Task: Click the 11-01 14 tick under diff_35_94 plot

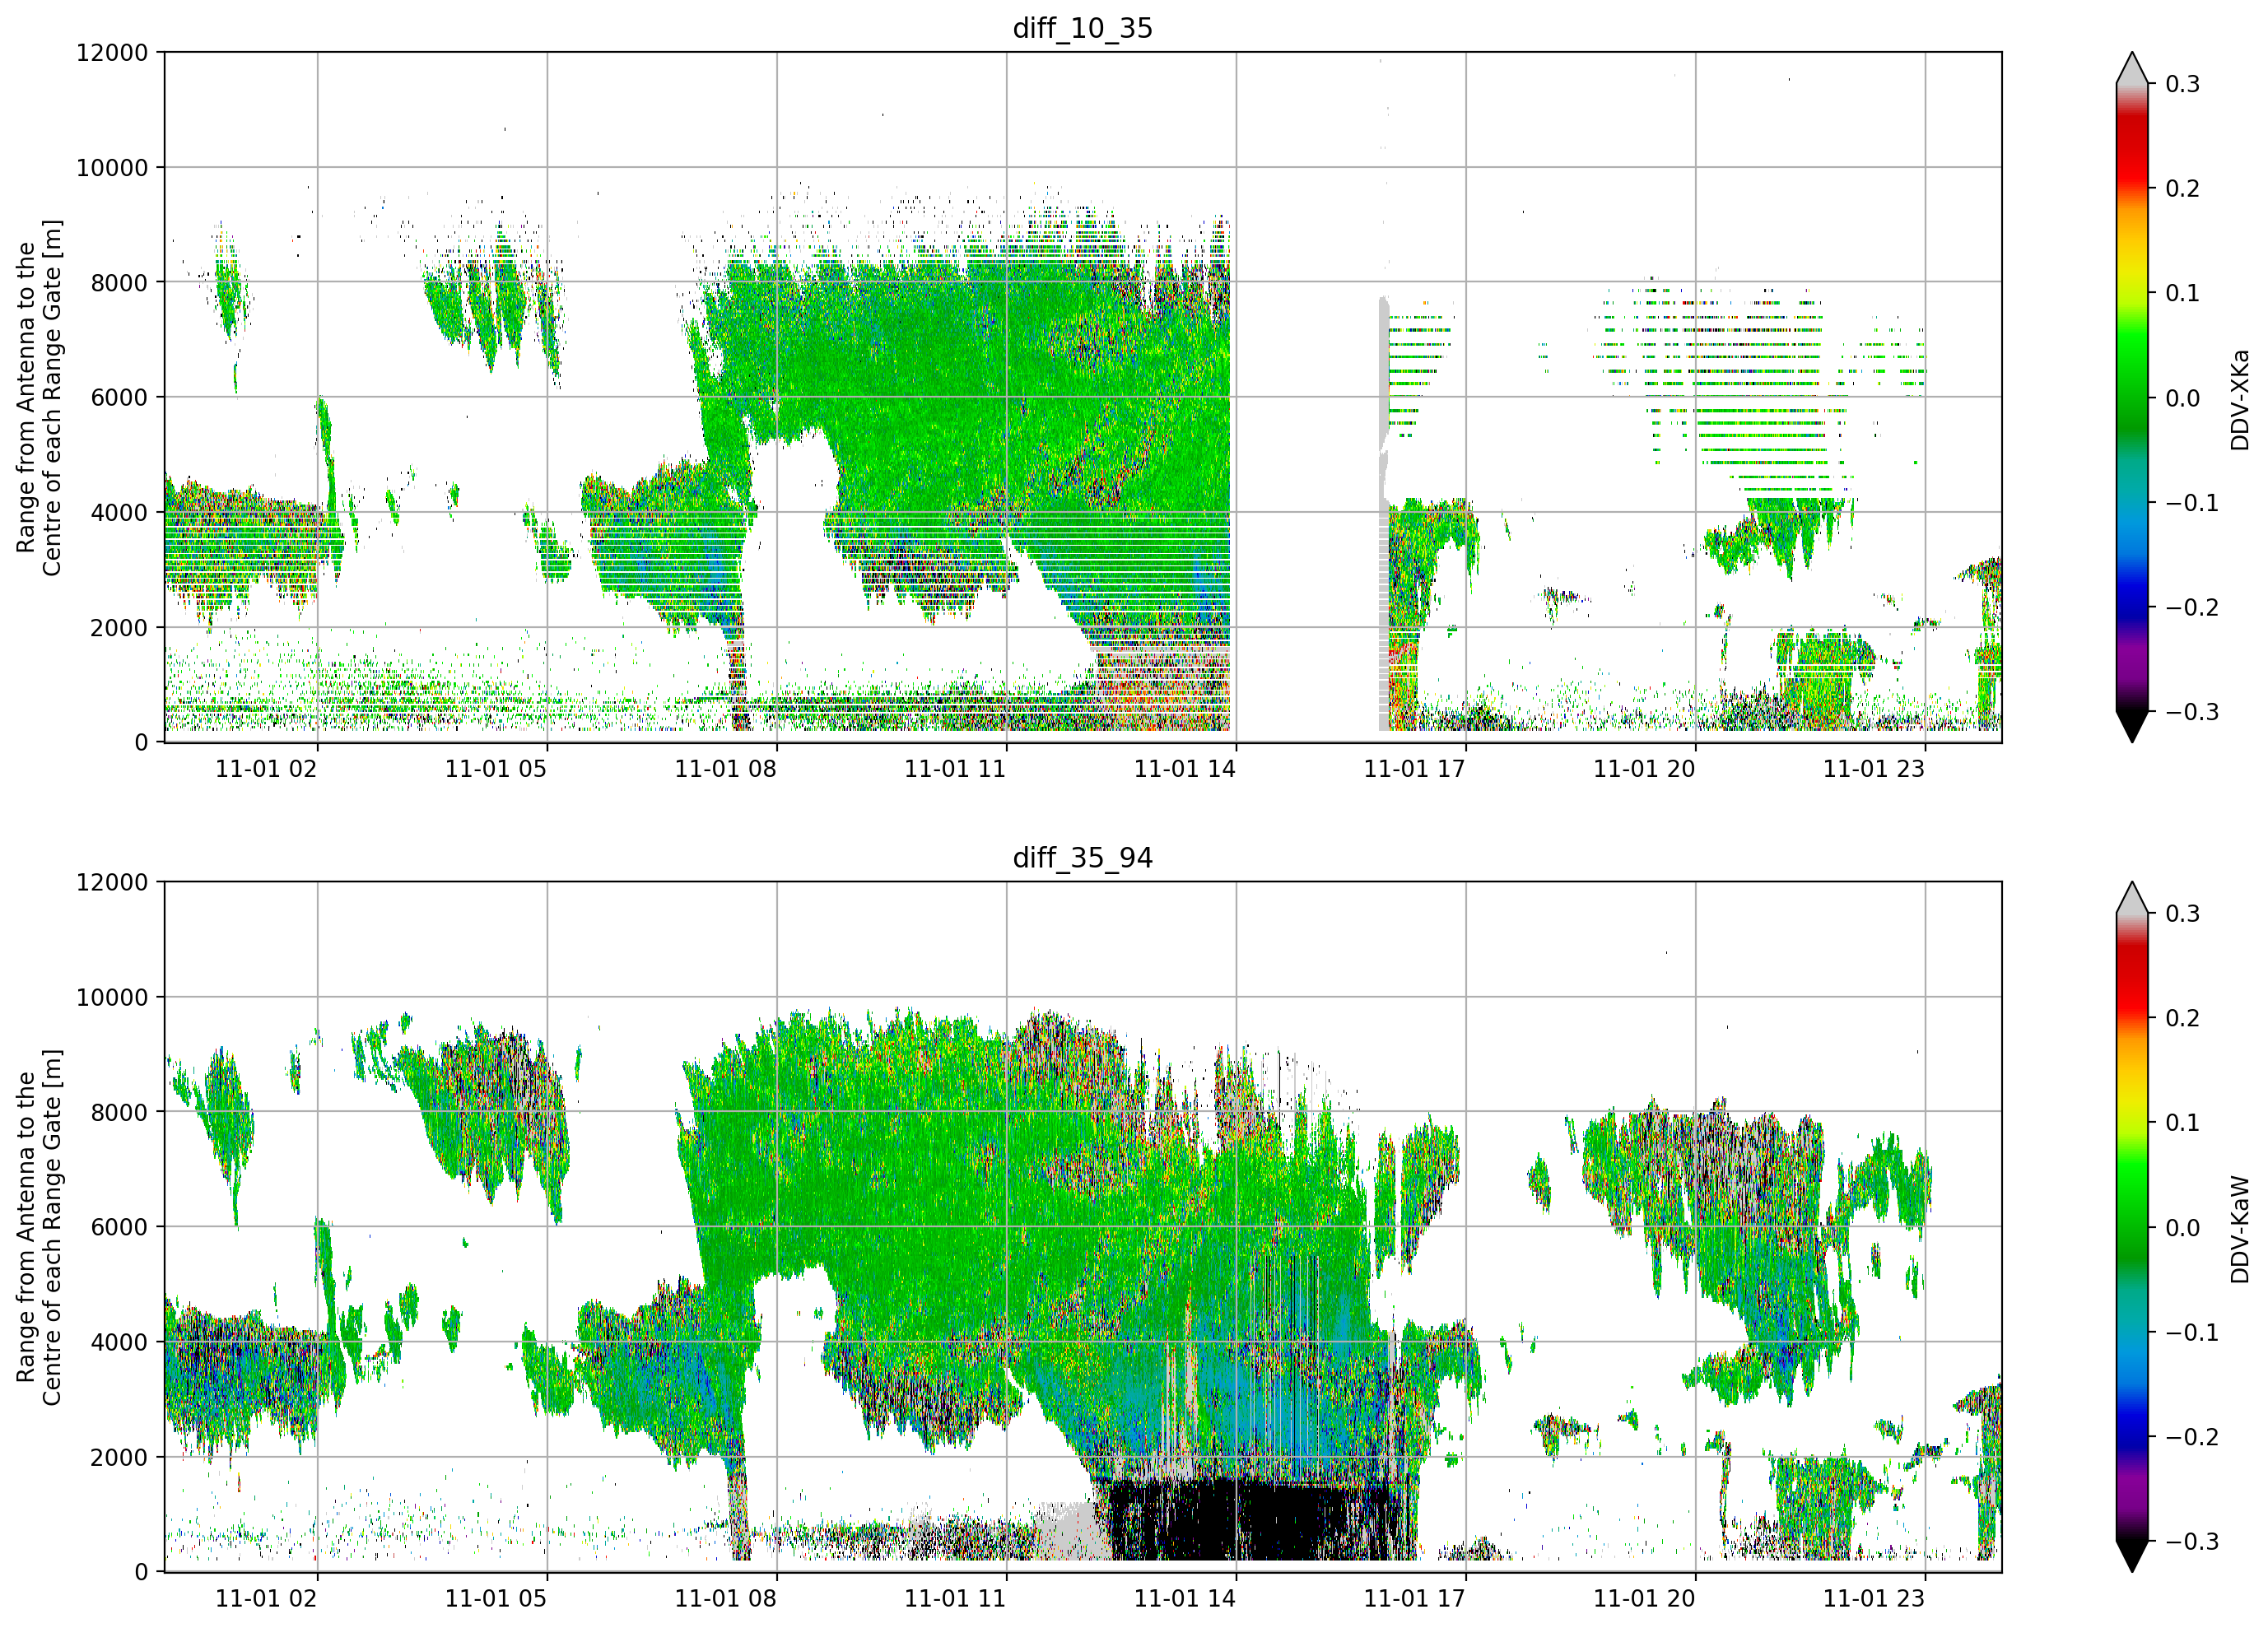Action: click(1185, 1598)
